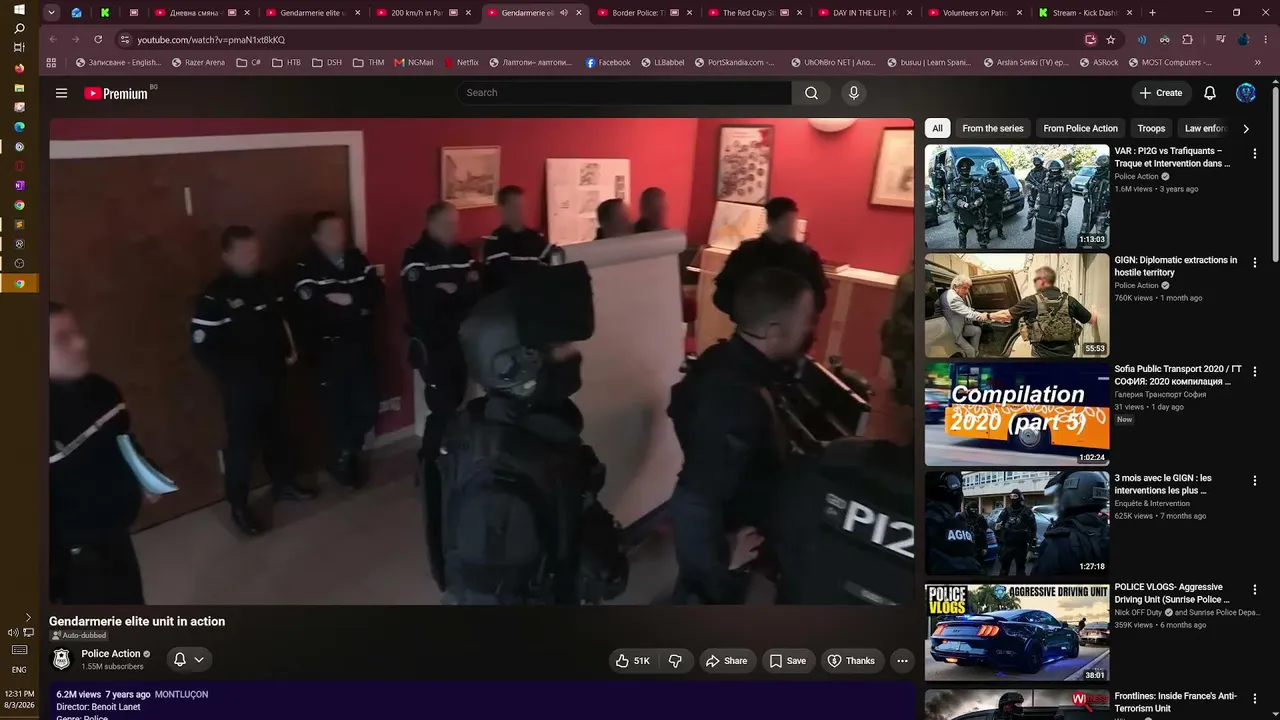This screenshot has height=720, width=1280.
Task: Click the address bar URL
Action: (211, 40)
